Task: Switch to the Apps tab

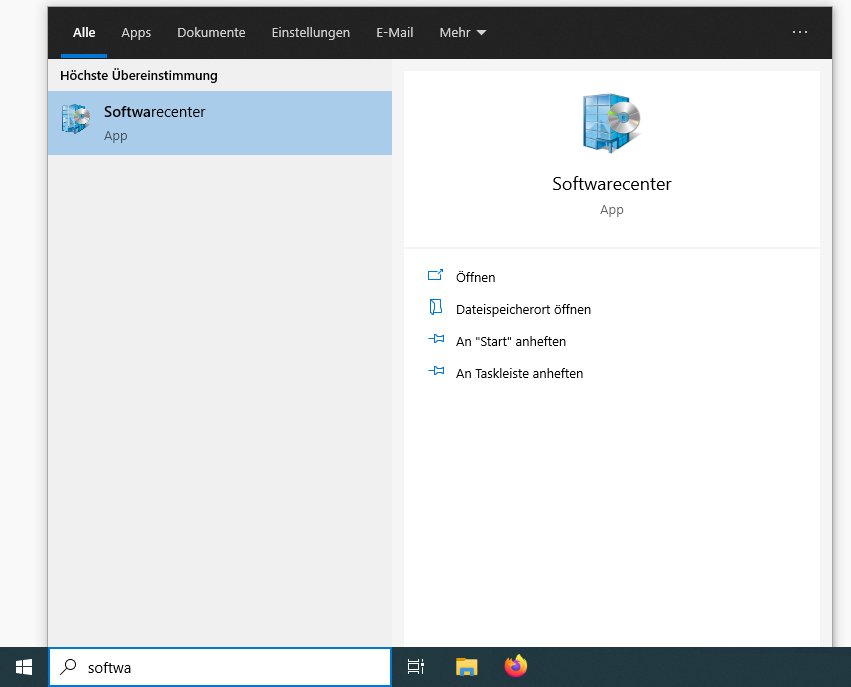Action: (136, 32)
